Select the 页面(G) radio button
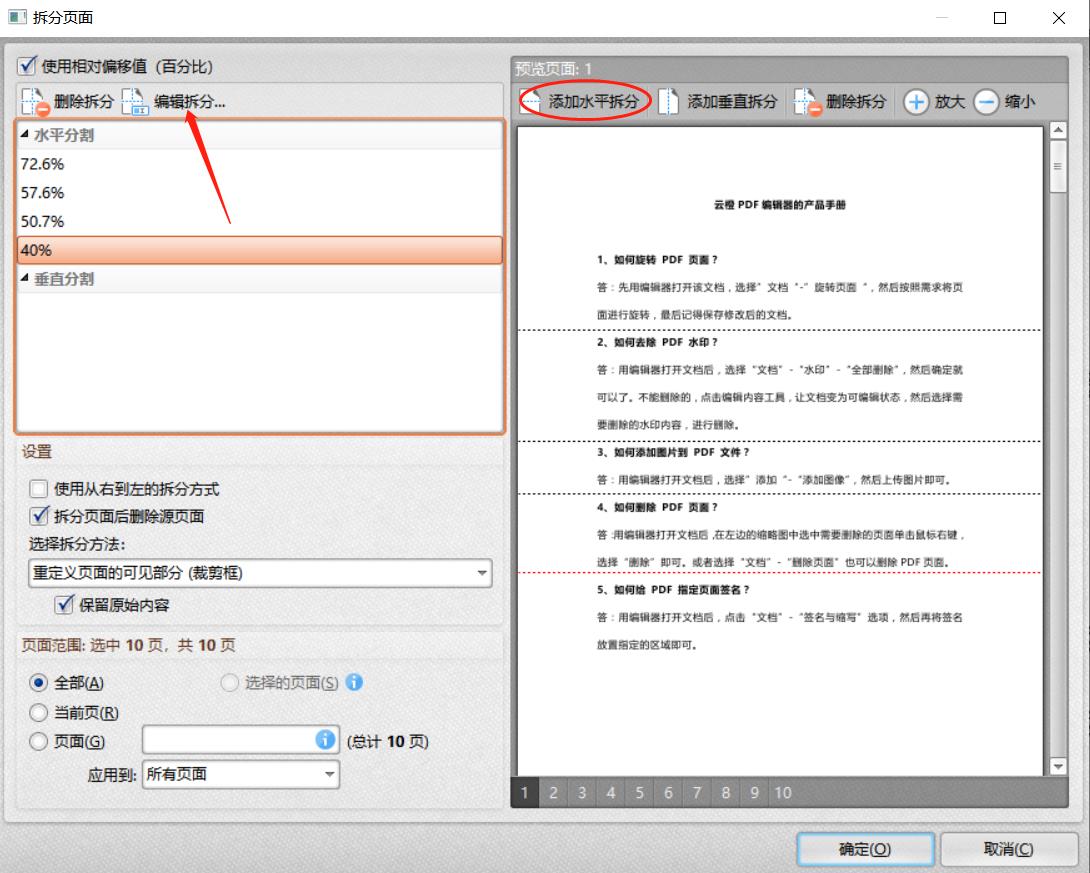This screenshot has width=1090, height=873. [x=38, y=742]
